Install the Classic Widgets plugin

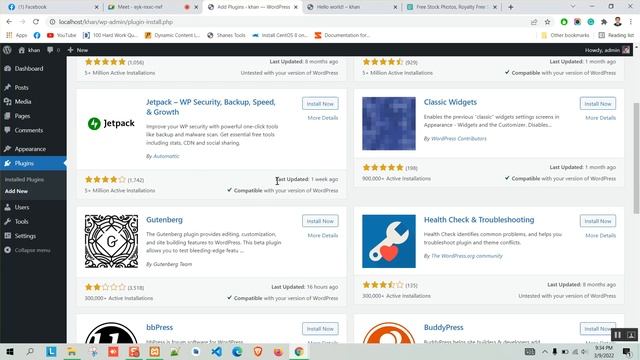pos(598,104)
